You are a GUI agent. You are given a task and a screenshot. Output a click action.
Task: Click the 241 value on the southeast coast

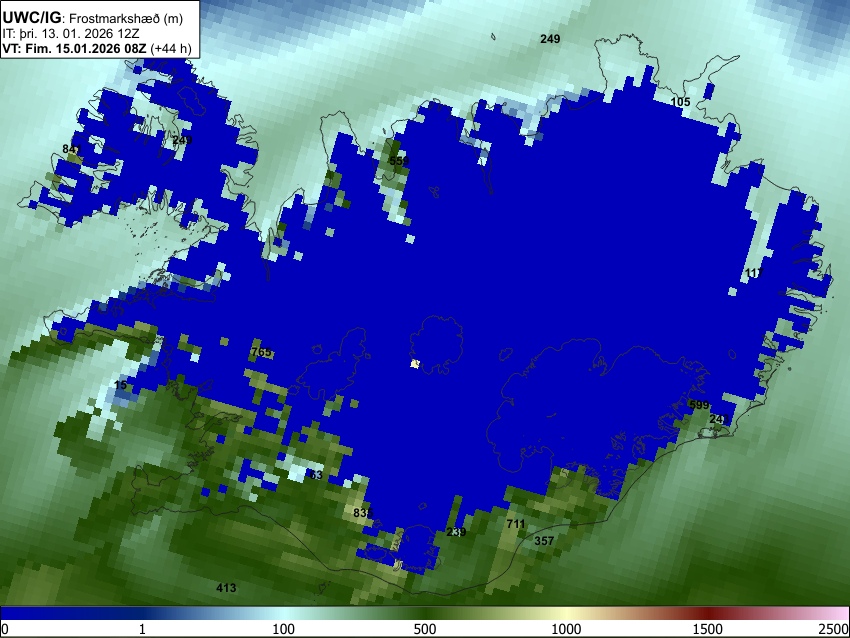click(x=719, y=419)
